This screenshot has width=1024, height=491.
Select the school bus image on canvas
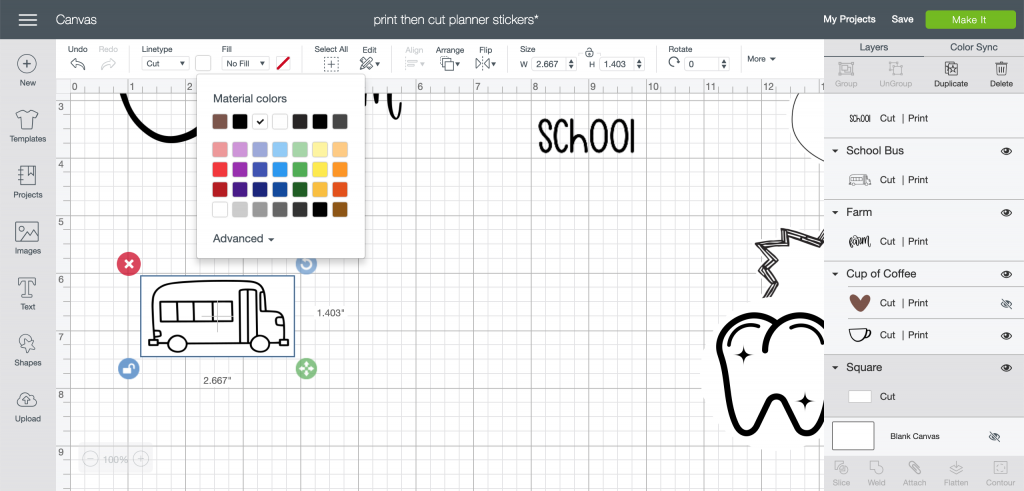tap(217, 317)
